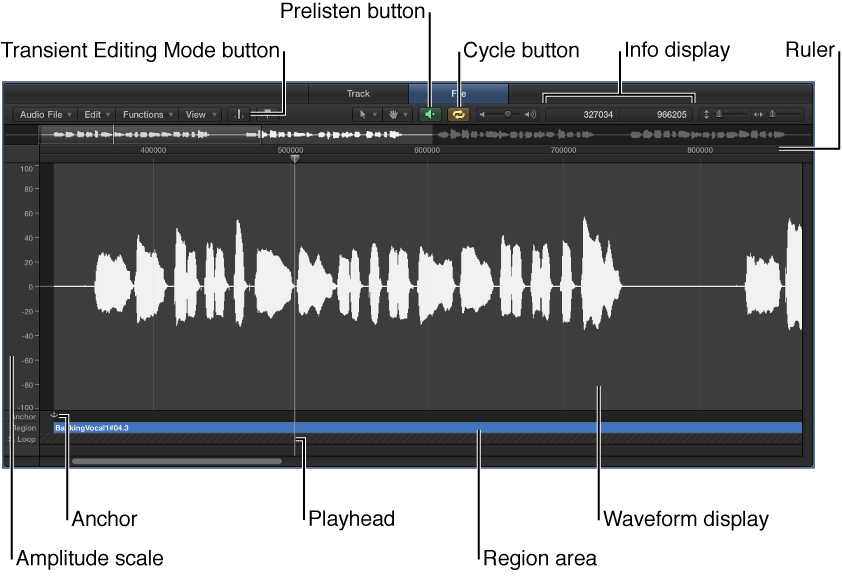842x576 pixels.
Task: Toggle the yellow Cycle loop button
Action: tap(458, 114)
